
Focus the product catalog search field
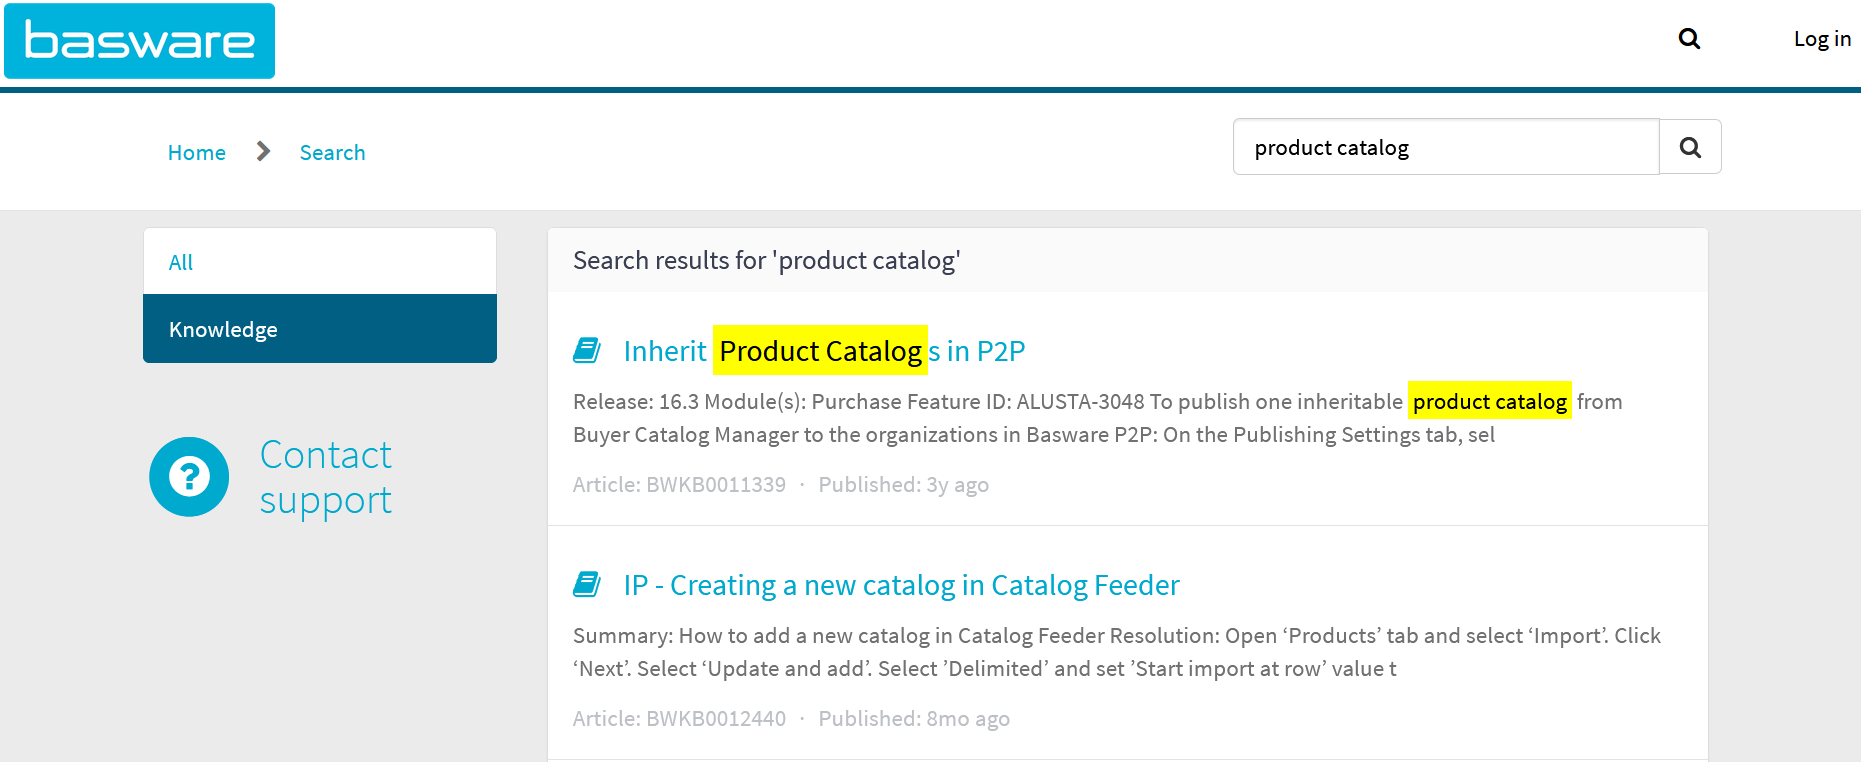click(1446, 147)
